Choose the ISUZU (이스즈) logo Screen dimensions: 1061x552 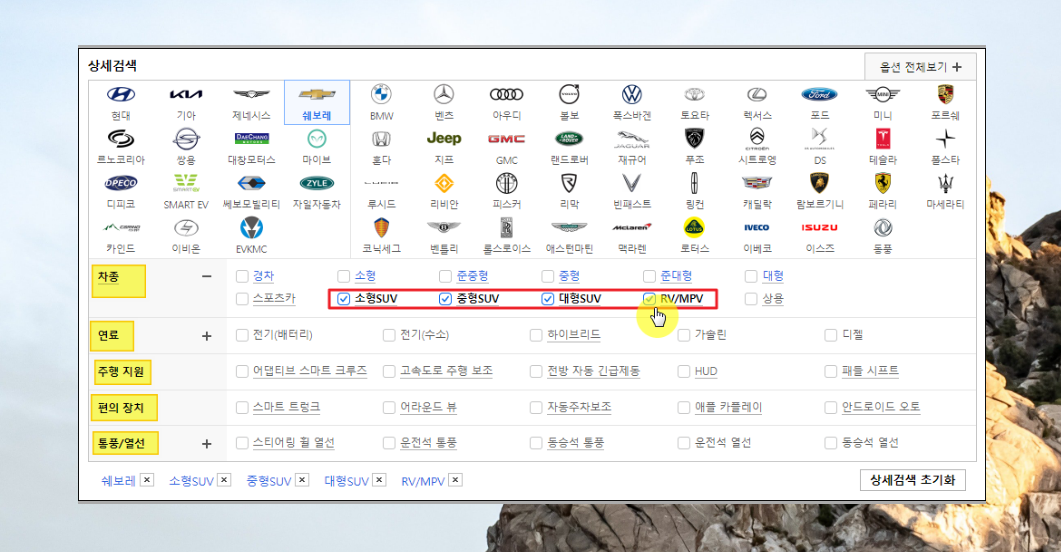(x=819, y=227)
